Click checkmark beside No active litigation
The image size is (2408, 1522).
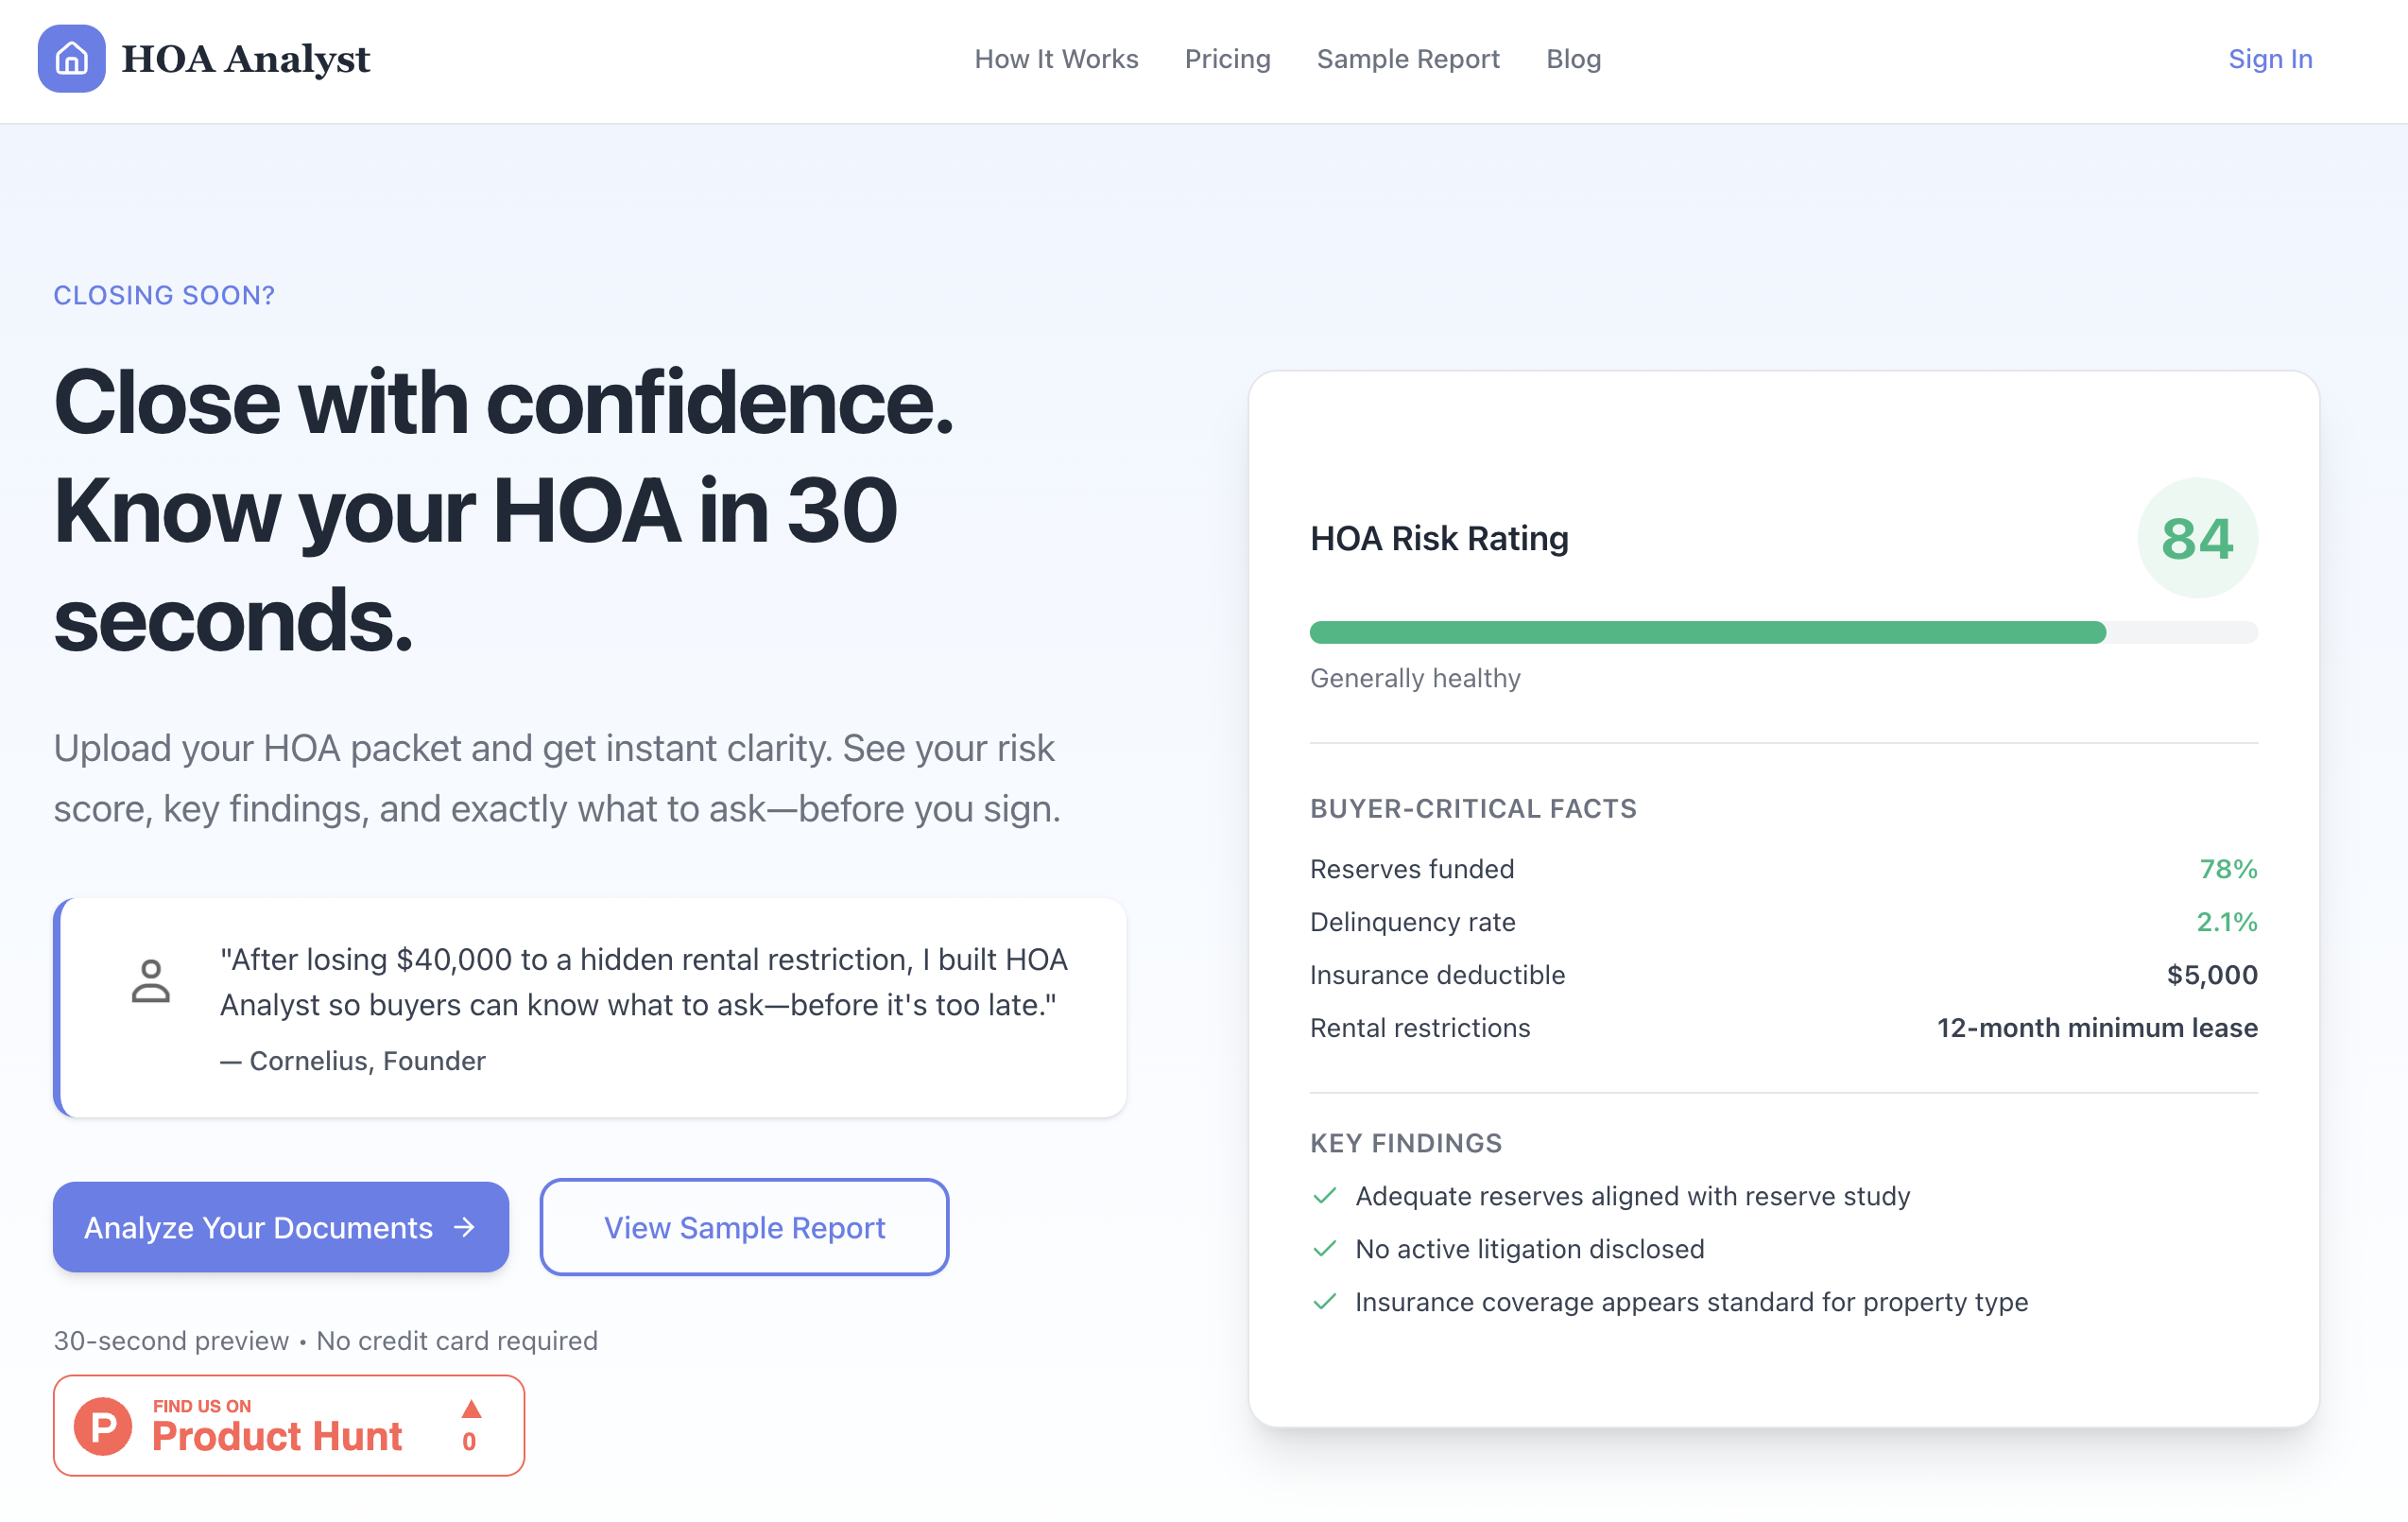coord(1325,1249)
